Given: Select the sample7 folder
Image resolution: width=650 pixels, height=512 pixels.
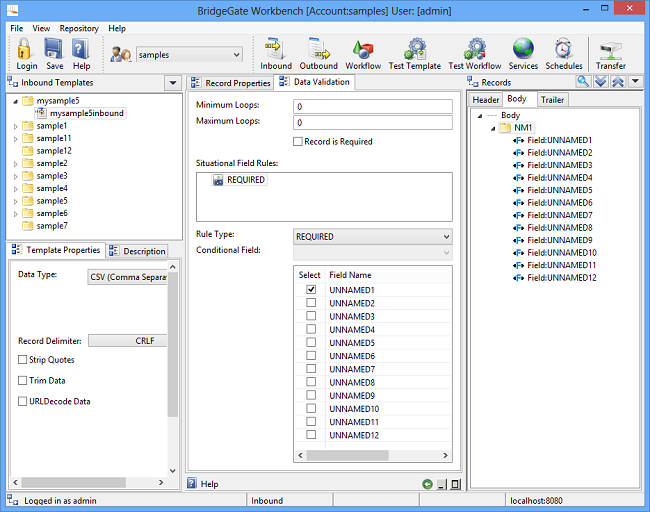Looking at the screenshot, I should point(45,226).
